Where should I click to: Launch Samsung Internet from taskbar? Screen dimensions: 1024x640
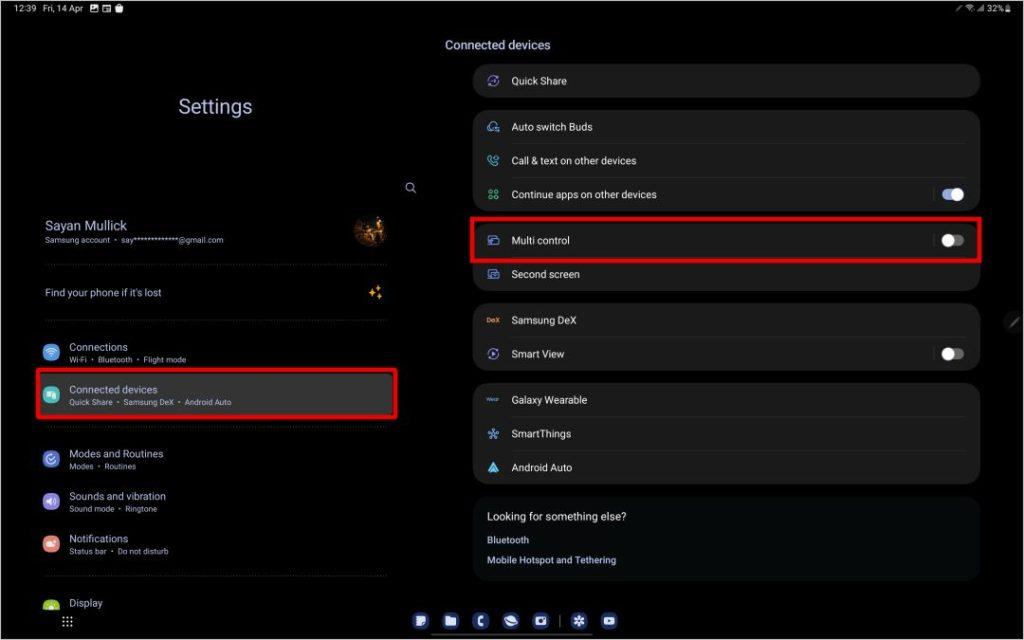pos(511,620)
